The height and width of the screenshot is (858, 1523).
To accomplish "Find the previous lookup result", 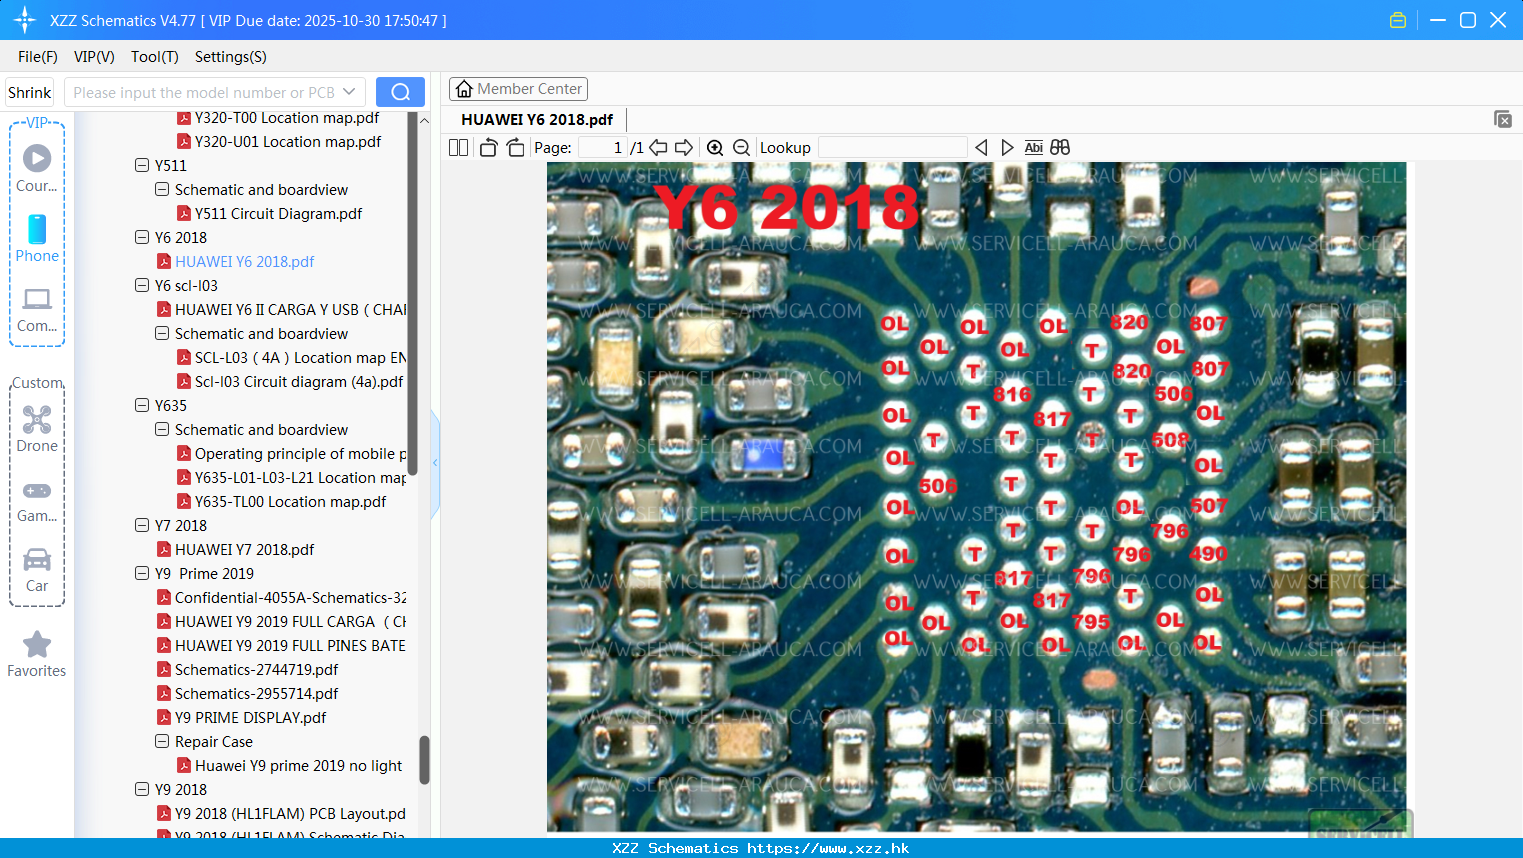I will 981,147.
